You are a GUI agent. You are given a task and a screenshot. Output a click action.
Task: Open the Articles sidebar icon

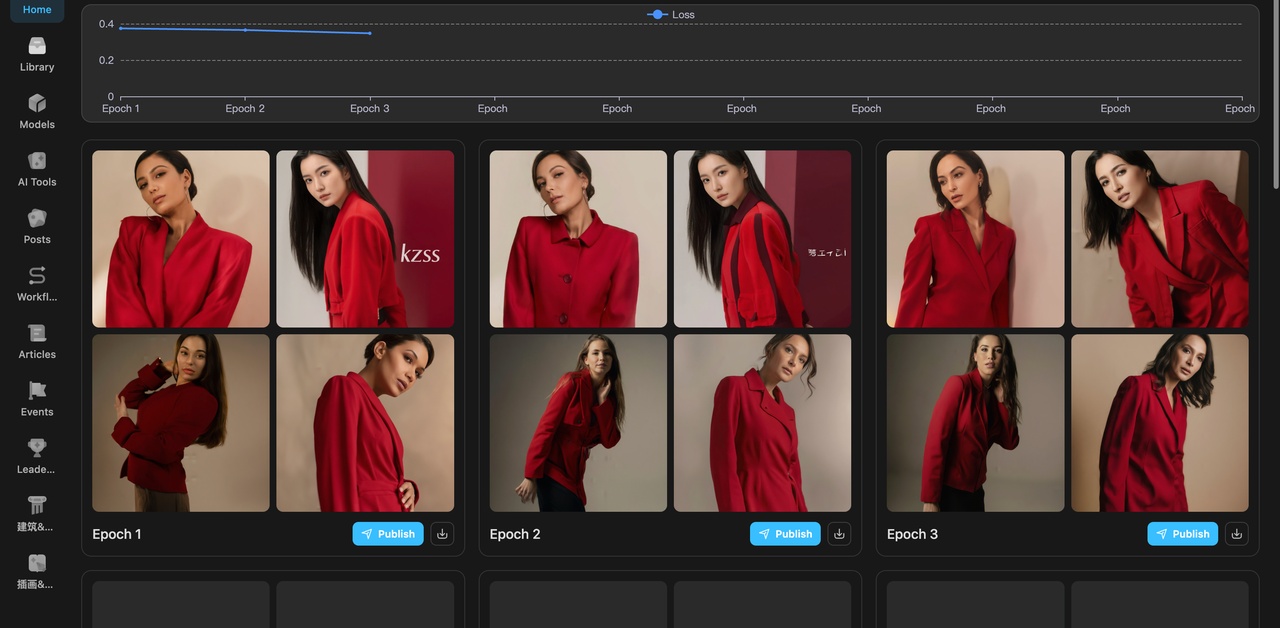click(x=37, y=334)
